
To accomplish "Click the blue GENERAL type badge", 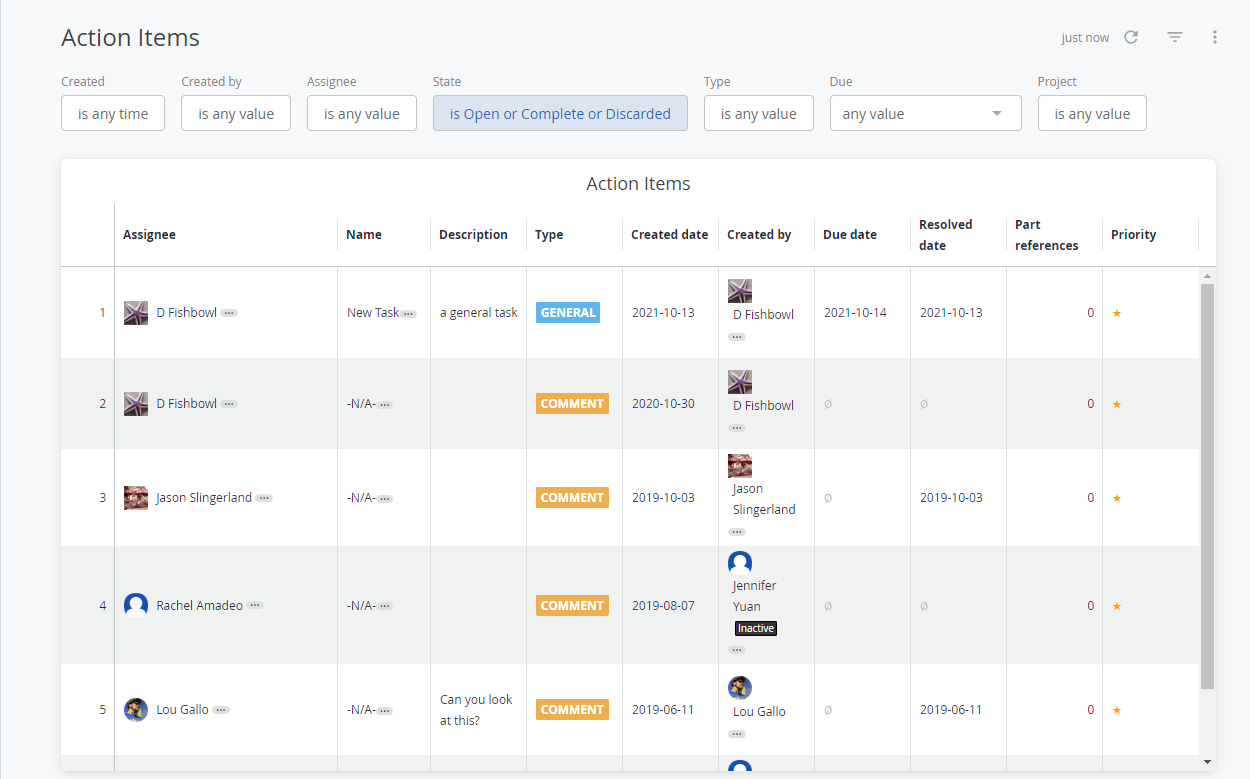I will [x=568, y=313].
